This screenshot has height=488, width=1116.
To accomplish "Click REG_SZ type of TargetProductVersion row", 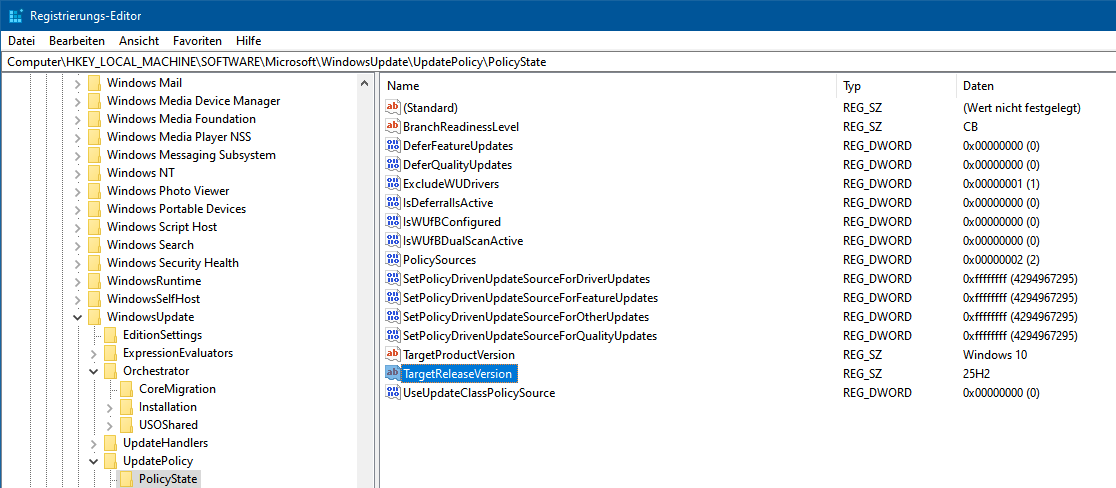I will (x=863, y=354).
